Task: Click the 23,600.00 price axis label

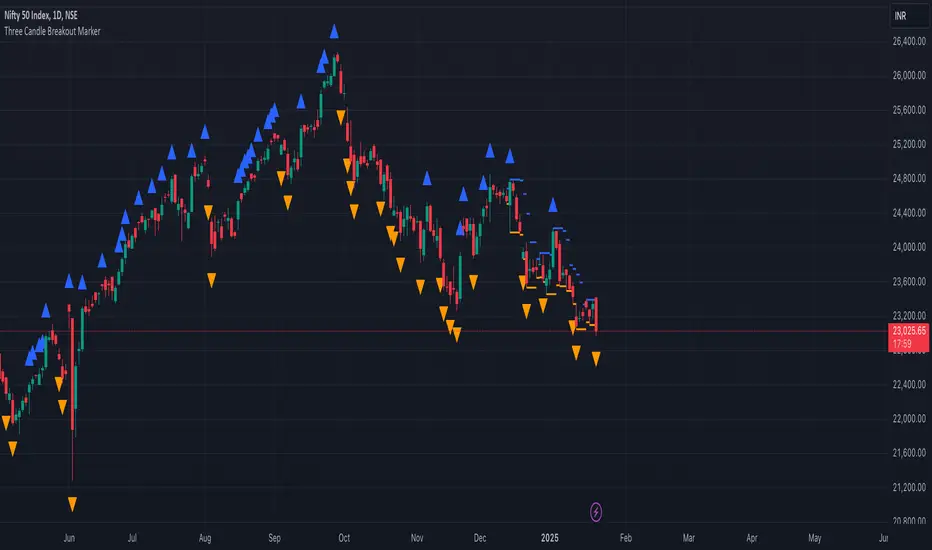Action: [909, 281]
